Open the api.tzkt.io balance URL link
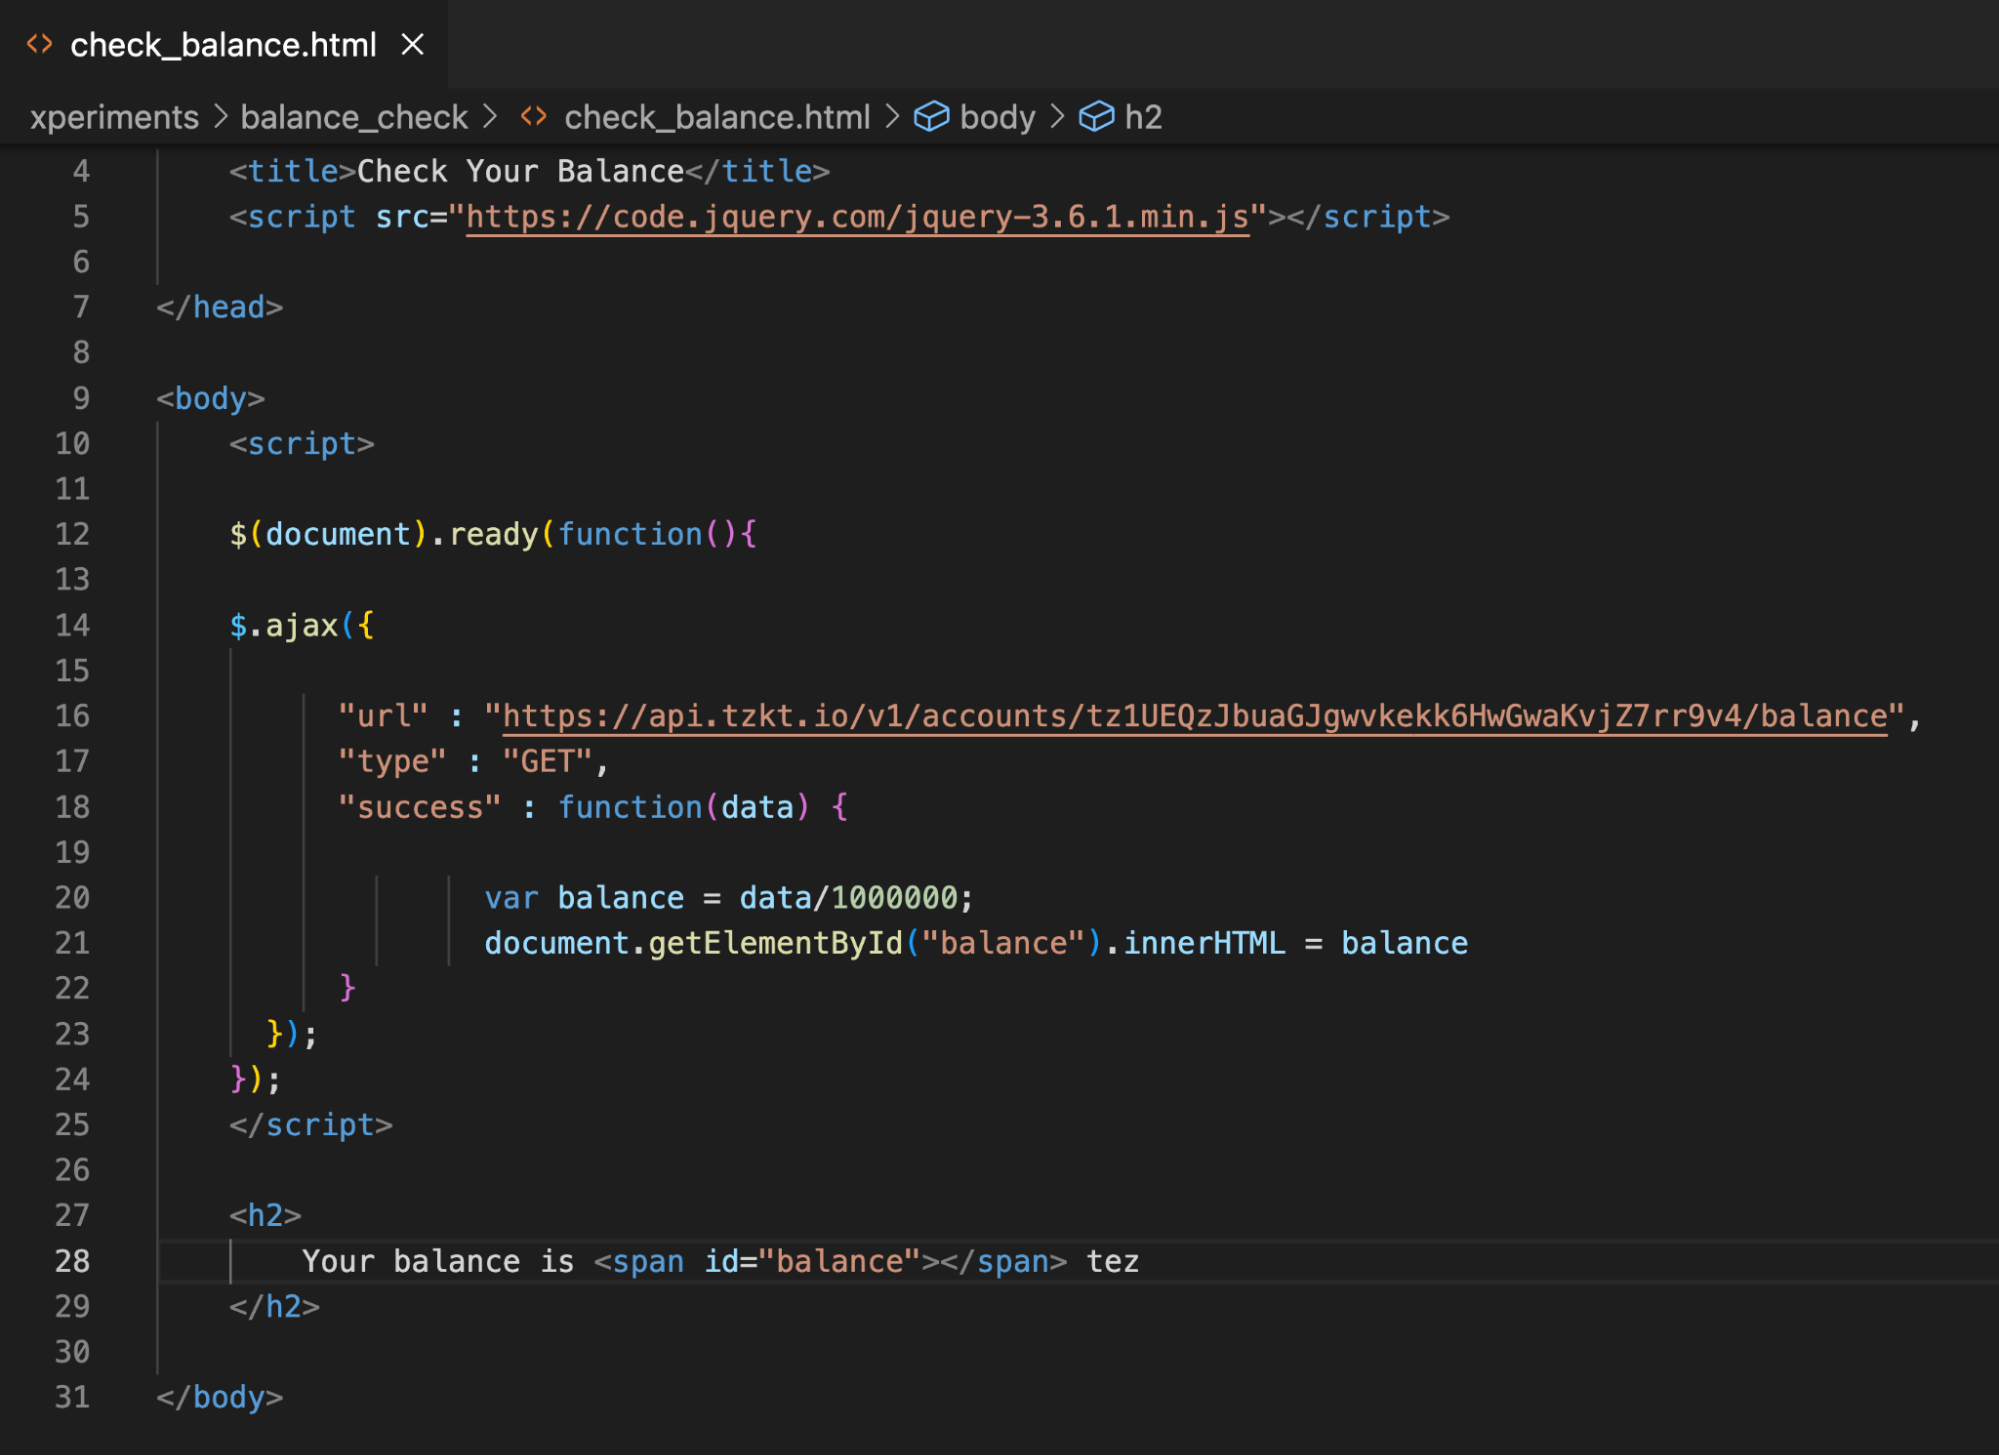Image resolution: width=1999 pixels, height=1456 pixels. tap(1194, 716)
